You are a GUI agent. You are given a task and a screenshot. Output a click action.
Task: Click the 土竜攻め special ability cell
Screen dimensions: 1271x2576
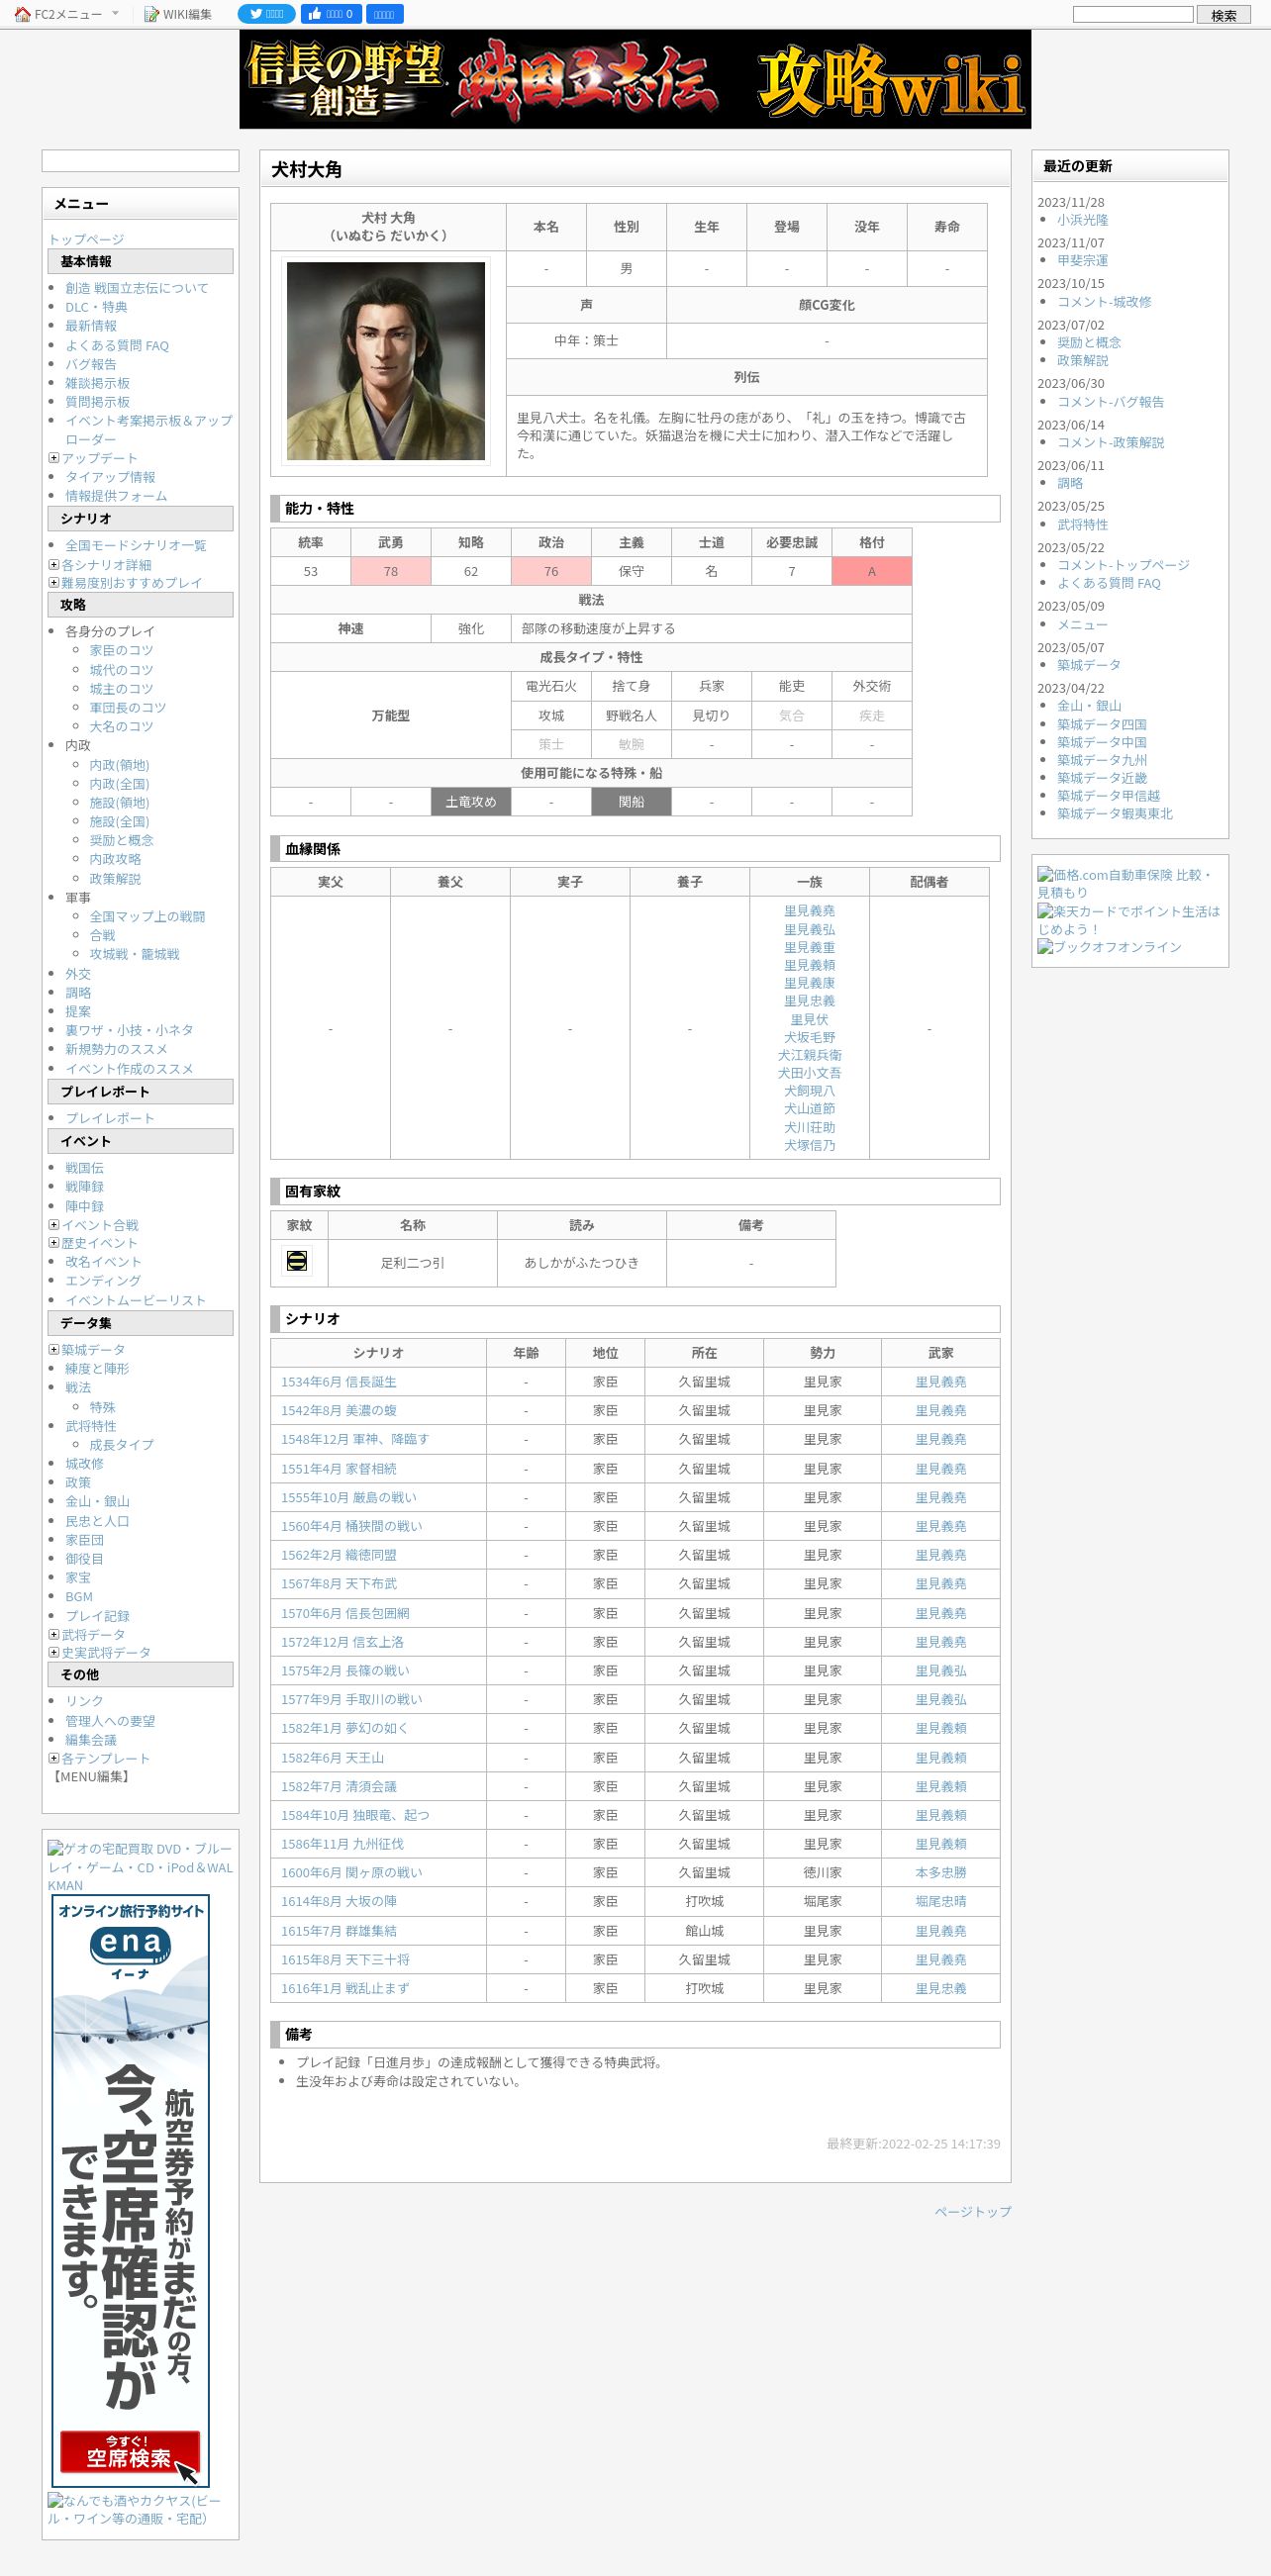[471, 802]
